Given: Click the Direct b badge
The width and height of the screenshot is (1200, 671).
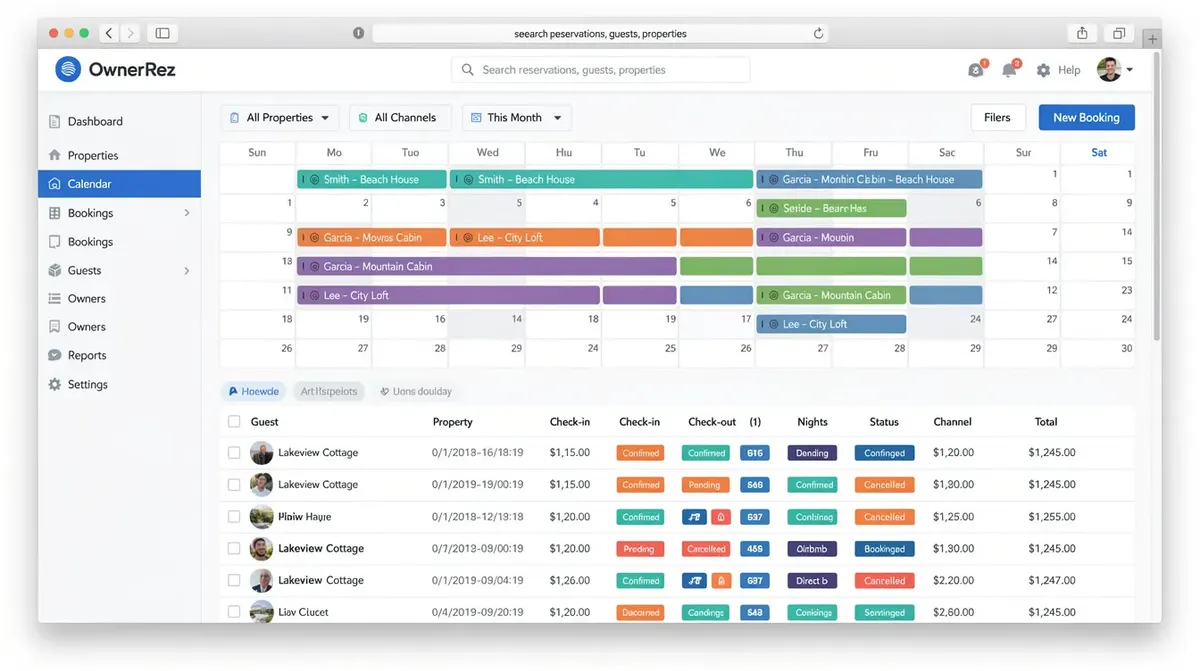Looking at the screenshot, I should pos(812,580).
